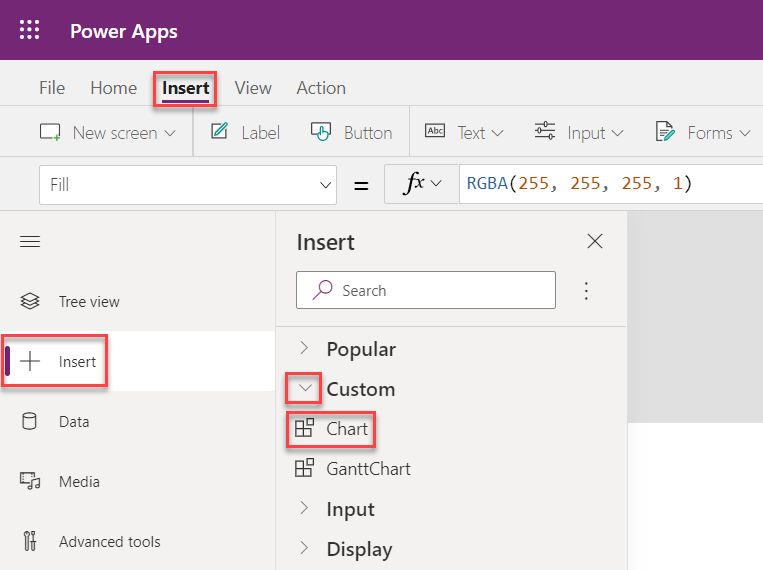Click the three-dot more options icon
The image size is (763, 570).
(587, 291)
